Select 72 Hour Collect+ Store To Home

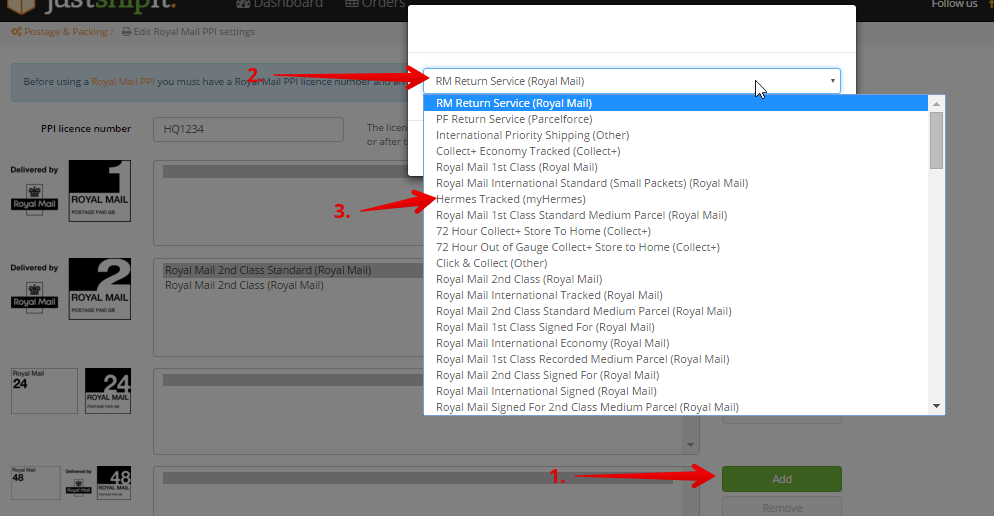click(676, 231)
